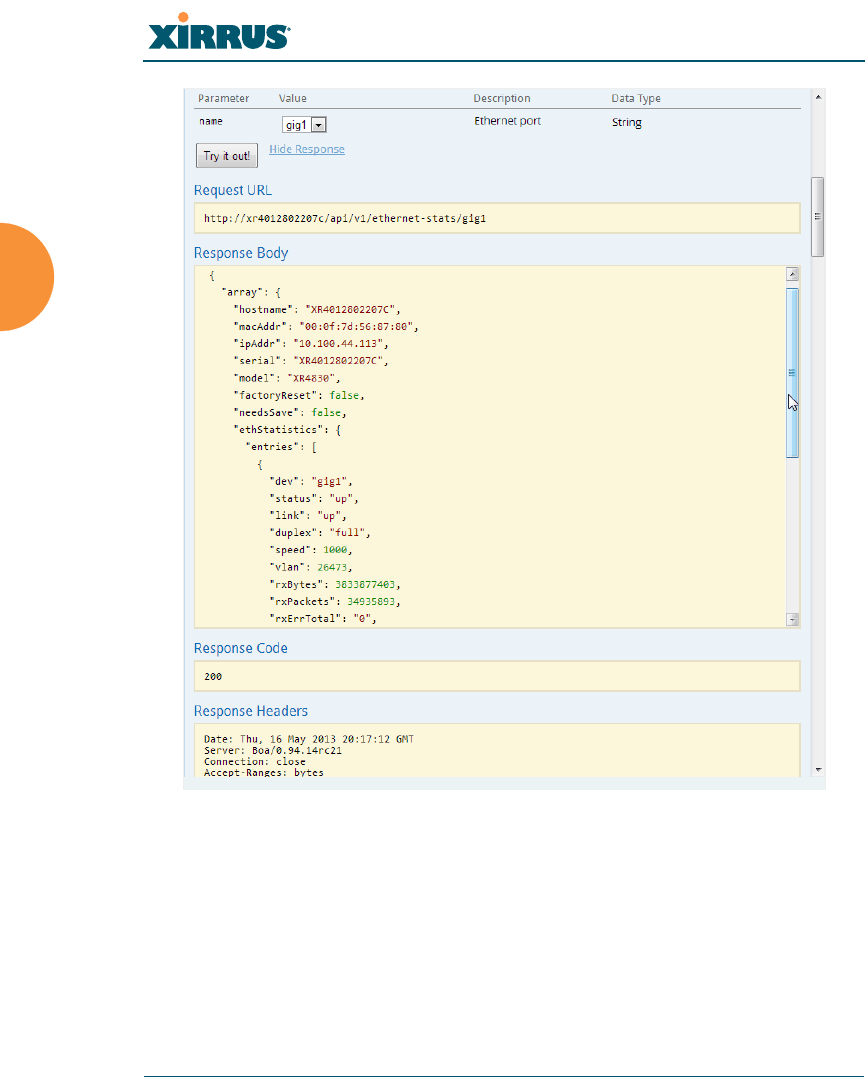Click the Try it out! button

(227, 155)
